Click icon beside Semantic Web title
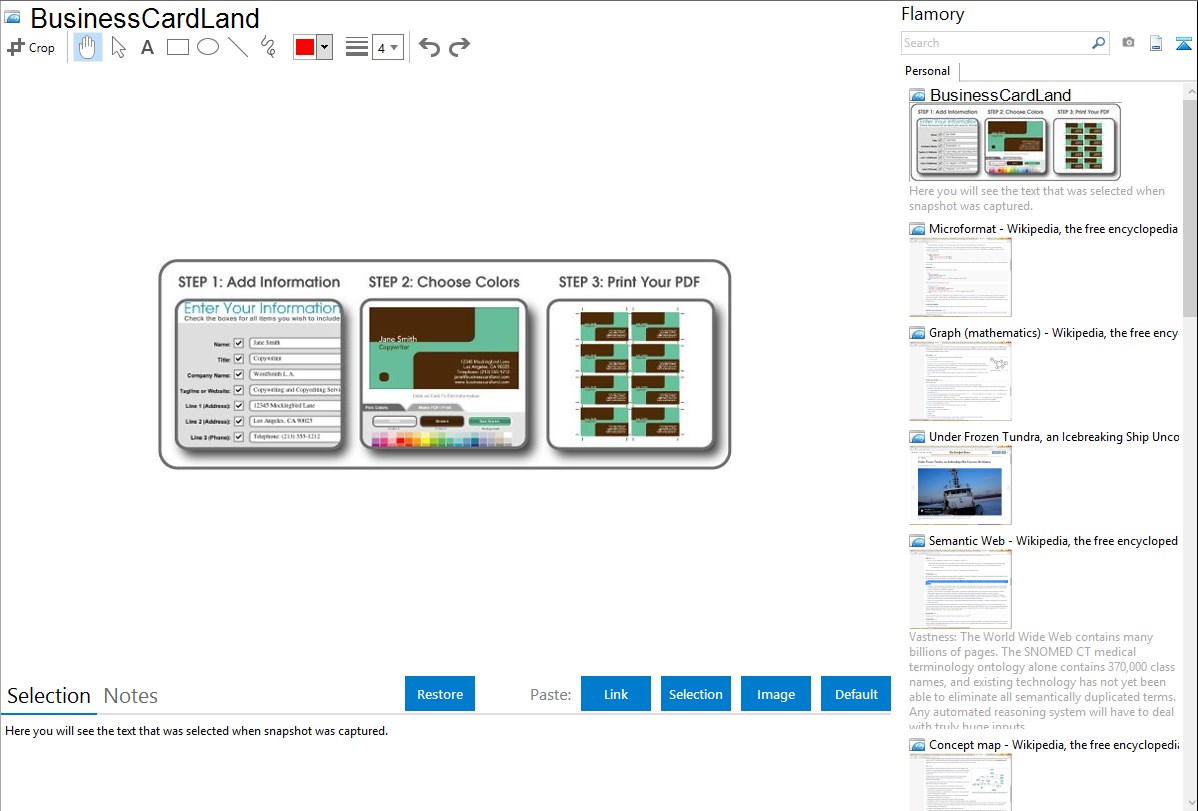Screen dimensions: 1198x811 (917, 541)
